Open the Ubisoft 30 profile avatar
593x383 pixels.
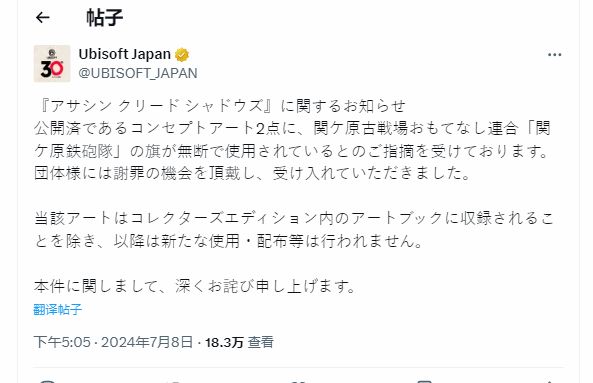pyautogui.click(x=52, y=64)
